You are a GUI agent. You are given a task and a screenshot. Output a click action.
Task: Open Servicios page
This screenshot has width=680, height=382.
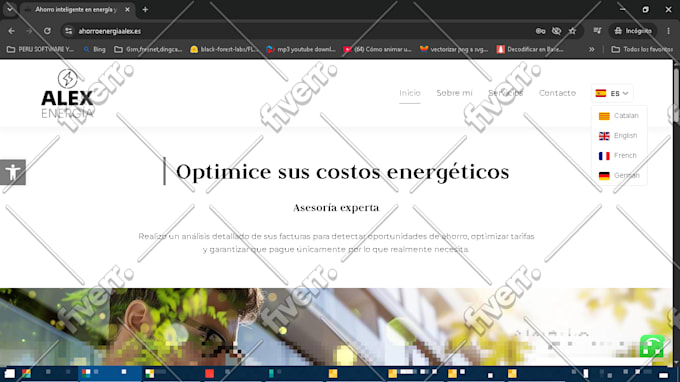(506, 93)
